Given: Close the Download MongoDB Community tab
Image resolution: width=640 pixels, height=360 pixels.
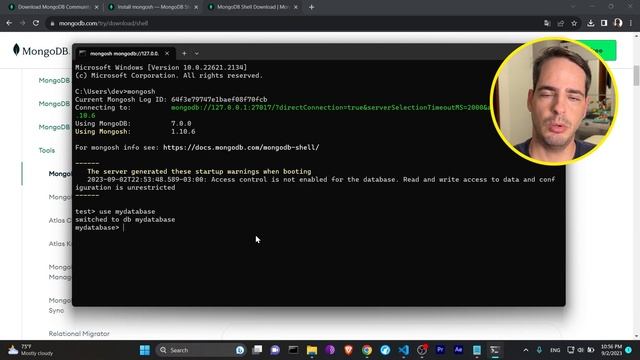Looking at the screenshot, I should (x=96, y=7).
